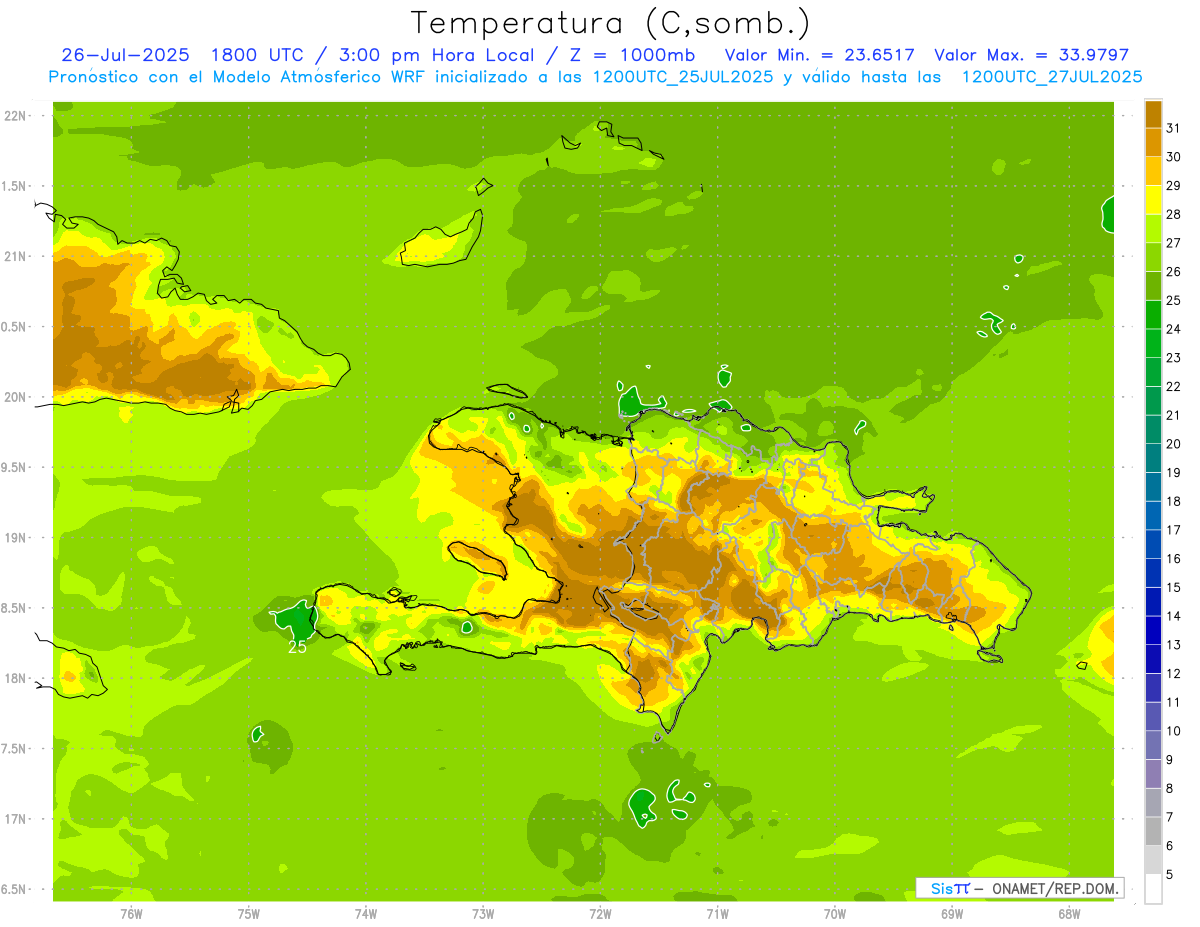1200x927 pixels.
Task: Click the latitude label 18N
Action: [x=15, y=678]
